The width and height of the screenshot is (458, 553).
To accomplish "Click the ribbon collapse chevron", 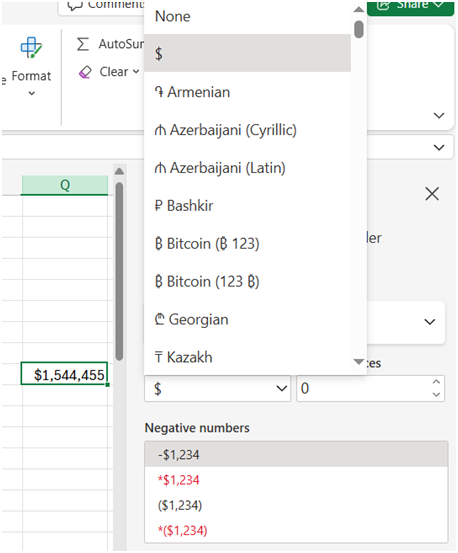I will pyautogui.click(x=439, y=115).
